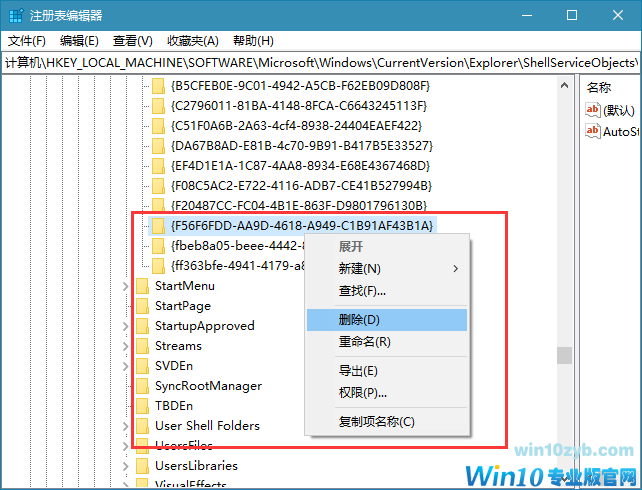The image size is (642, 490).
Task: Click the Registry Editor title bar icon
Action: pos(16,16)
